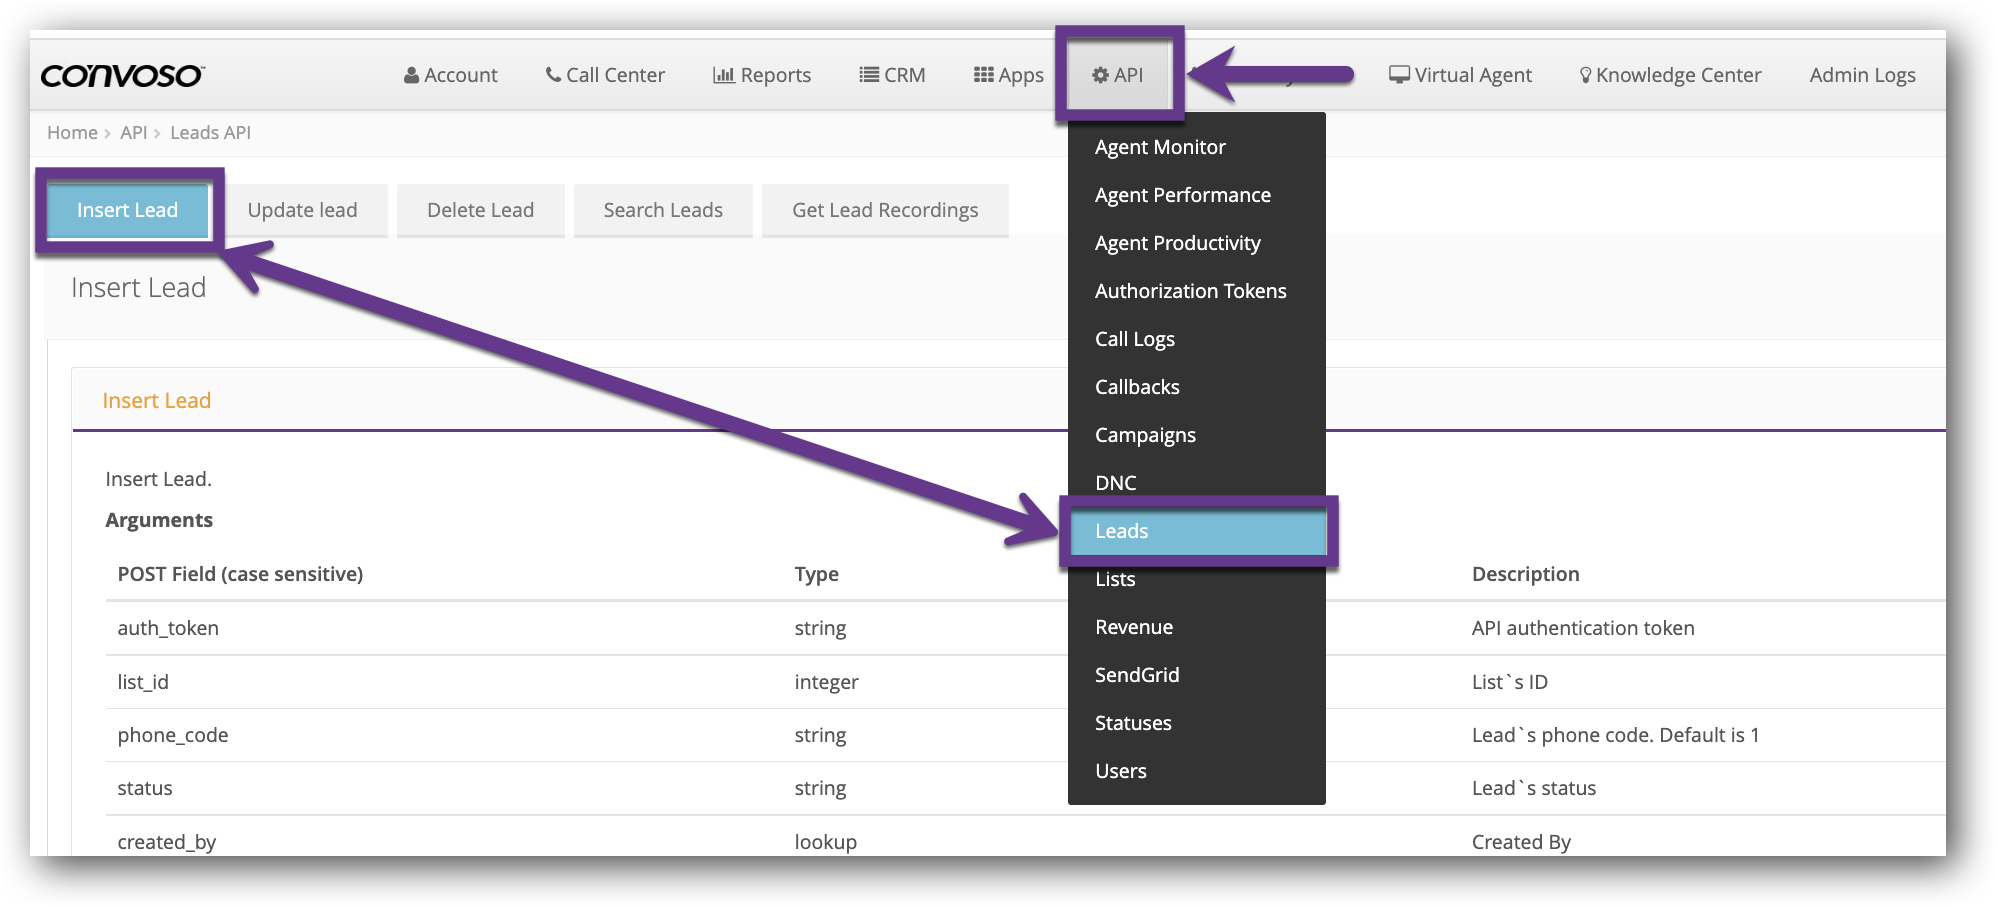Click the 'API authentication token' description
The height and width of the screenshot is (906, 1996).
tap(1583, 628)
